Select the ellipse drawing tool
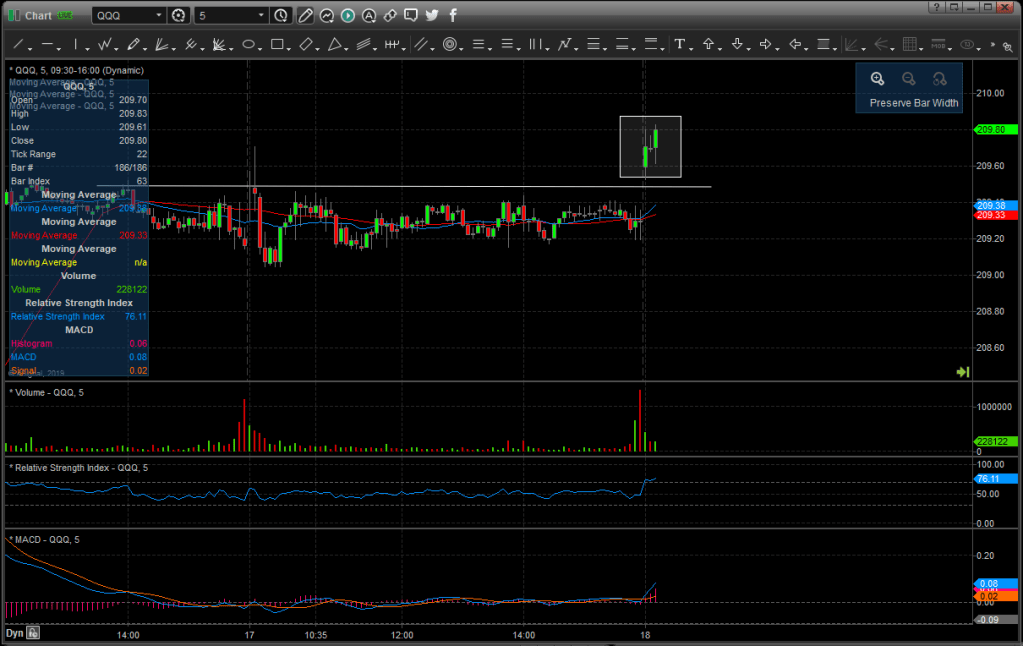Screen dimensions: 1023x646 [x=249, y=44]
